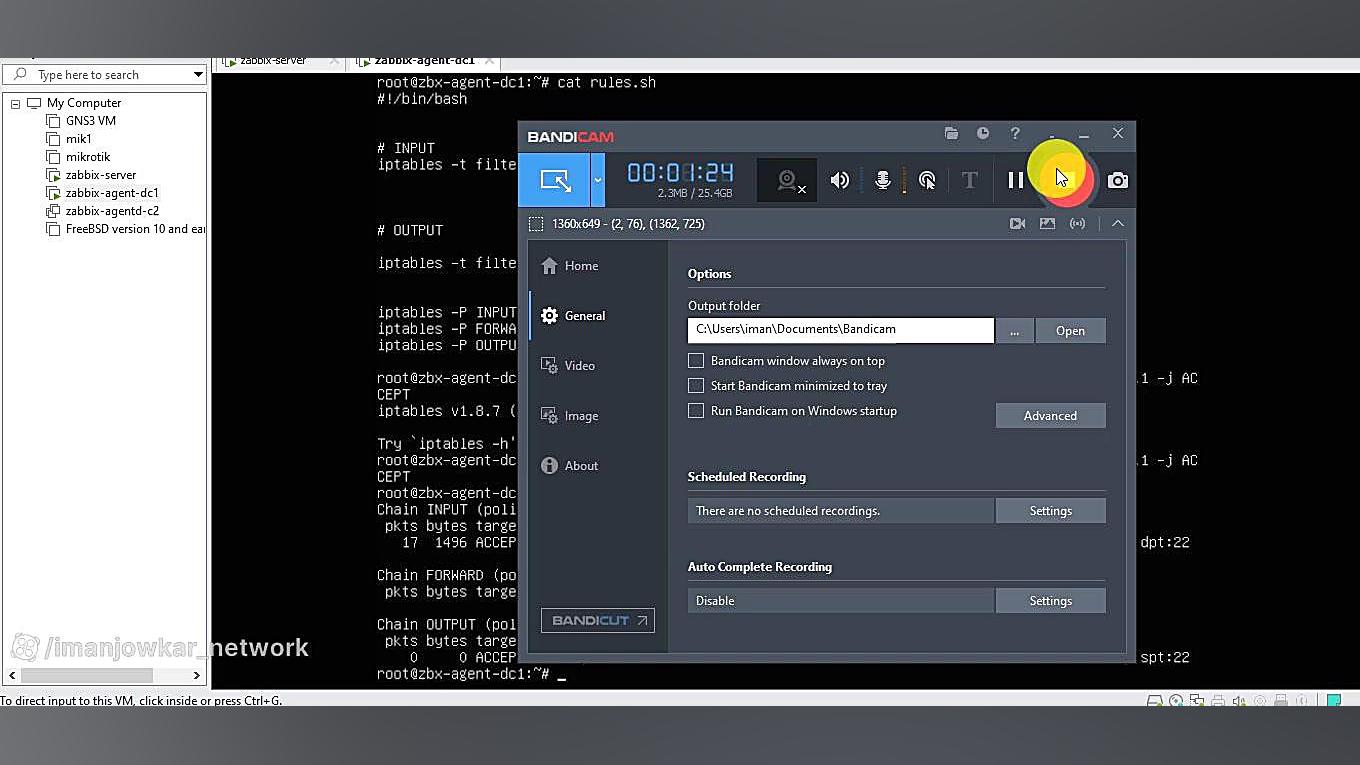This screenshot has height=765, width=1360.
Task: Click the network adapter status icon
Action: pyautogui.click(x=1197, y=701)
